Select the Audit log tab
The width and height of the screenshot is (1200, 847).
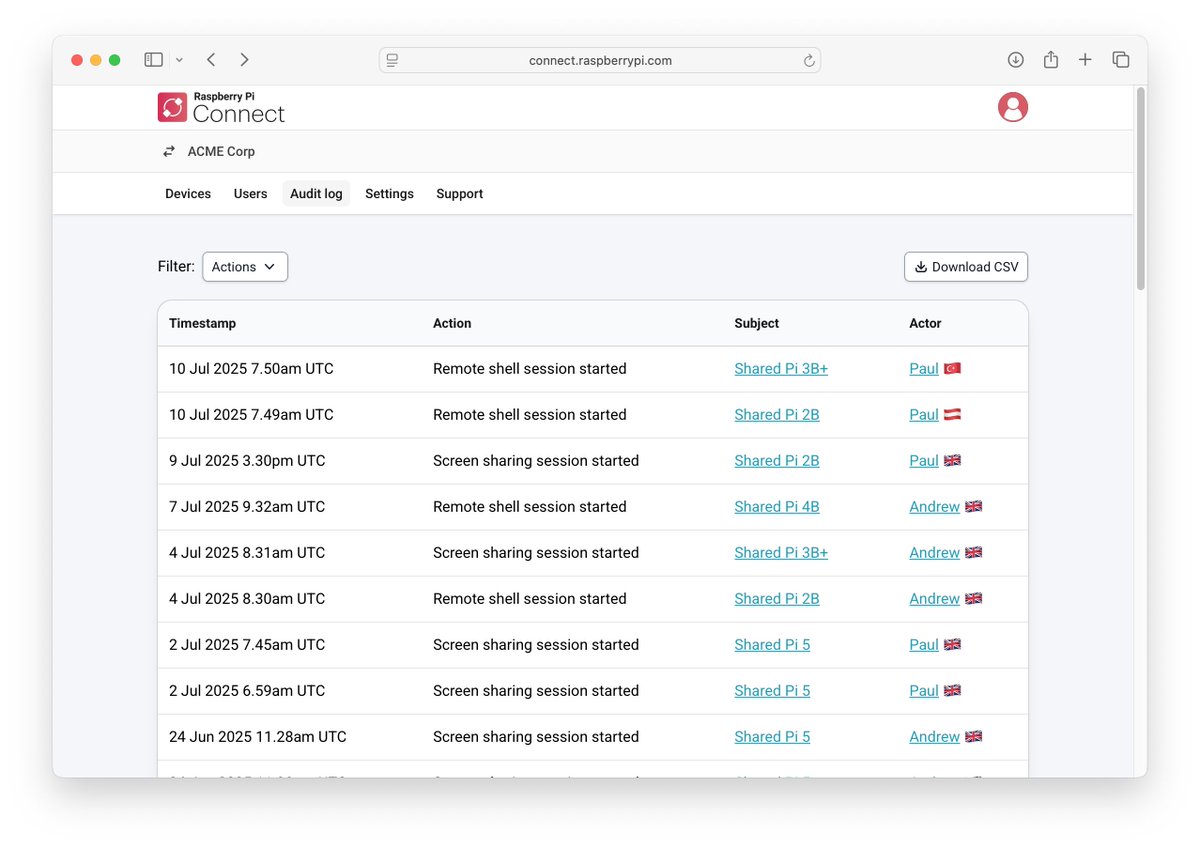[316, 194]
